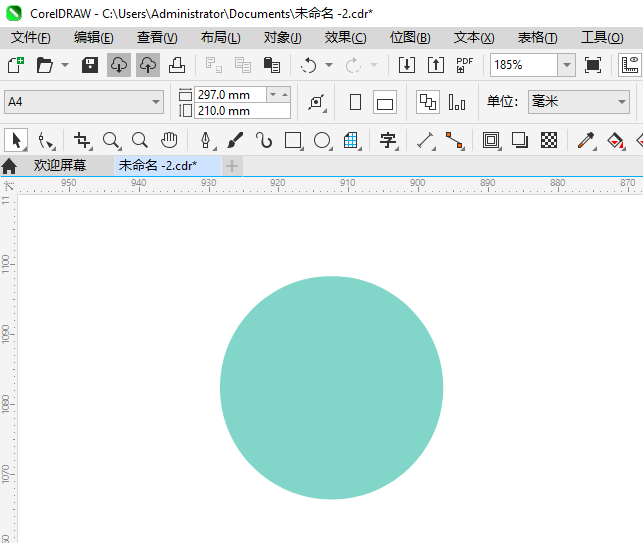
Task: Select the Pan hand tool
Action: pos(169,140)
